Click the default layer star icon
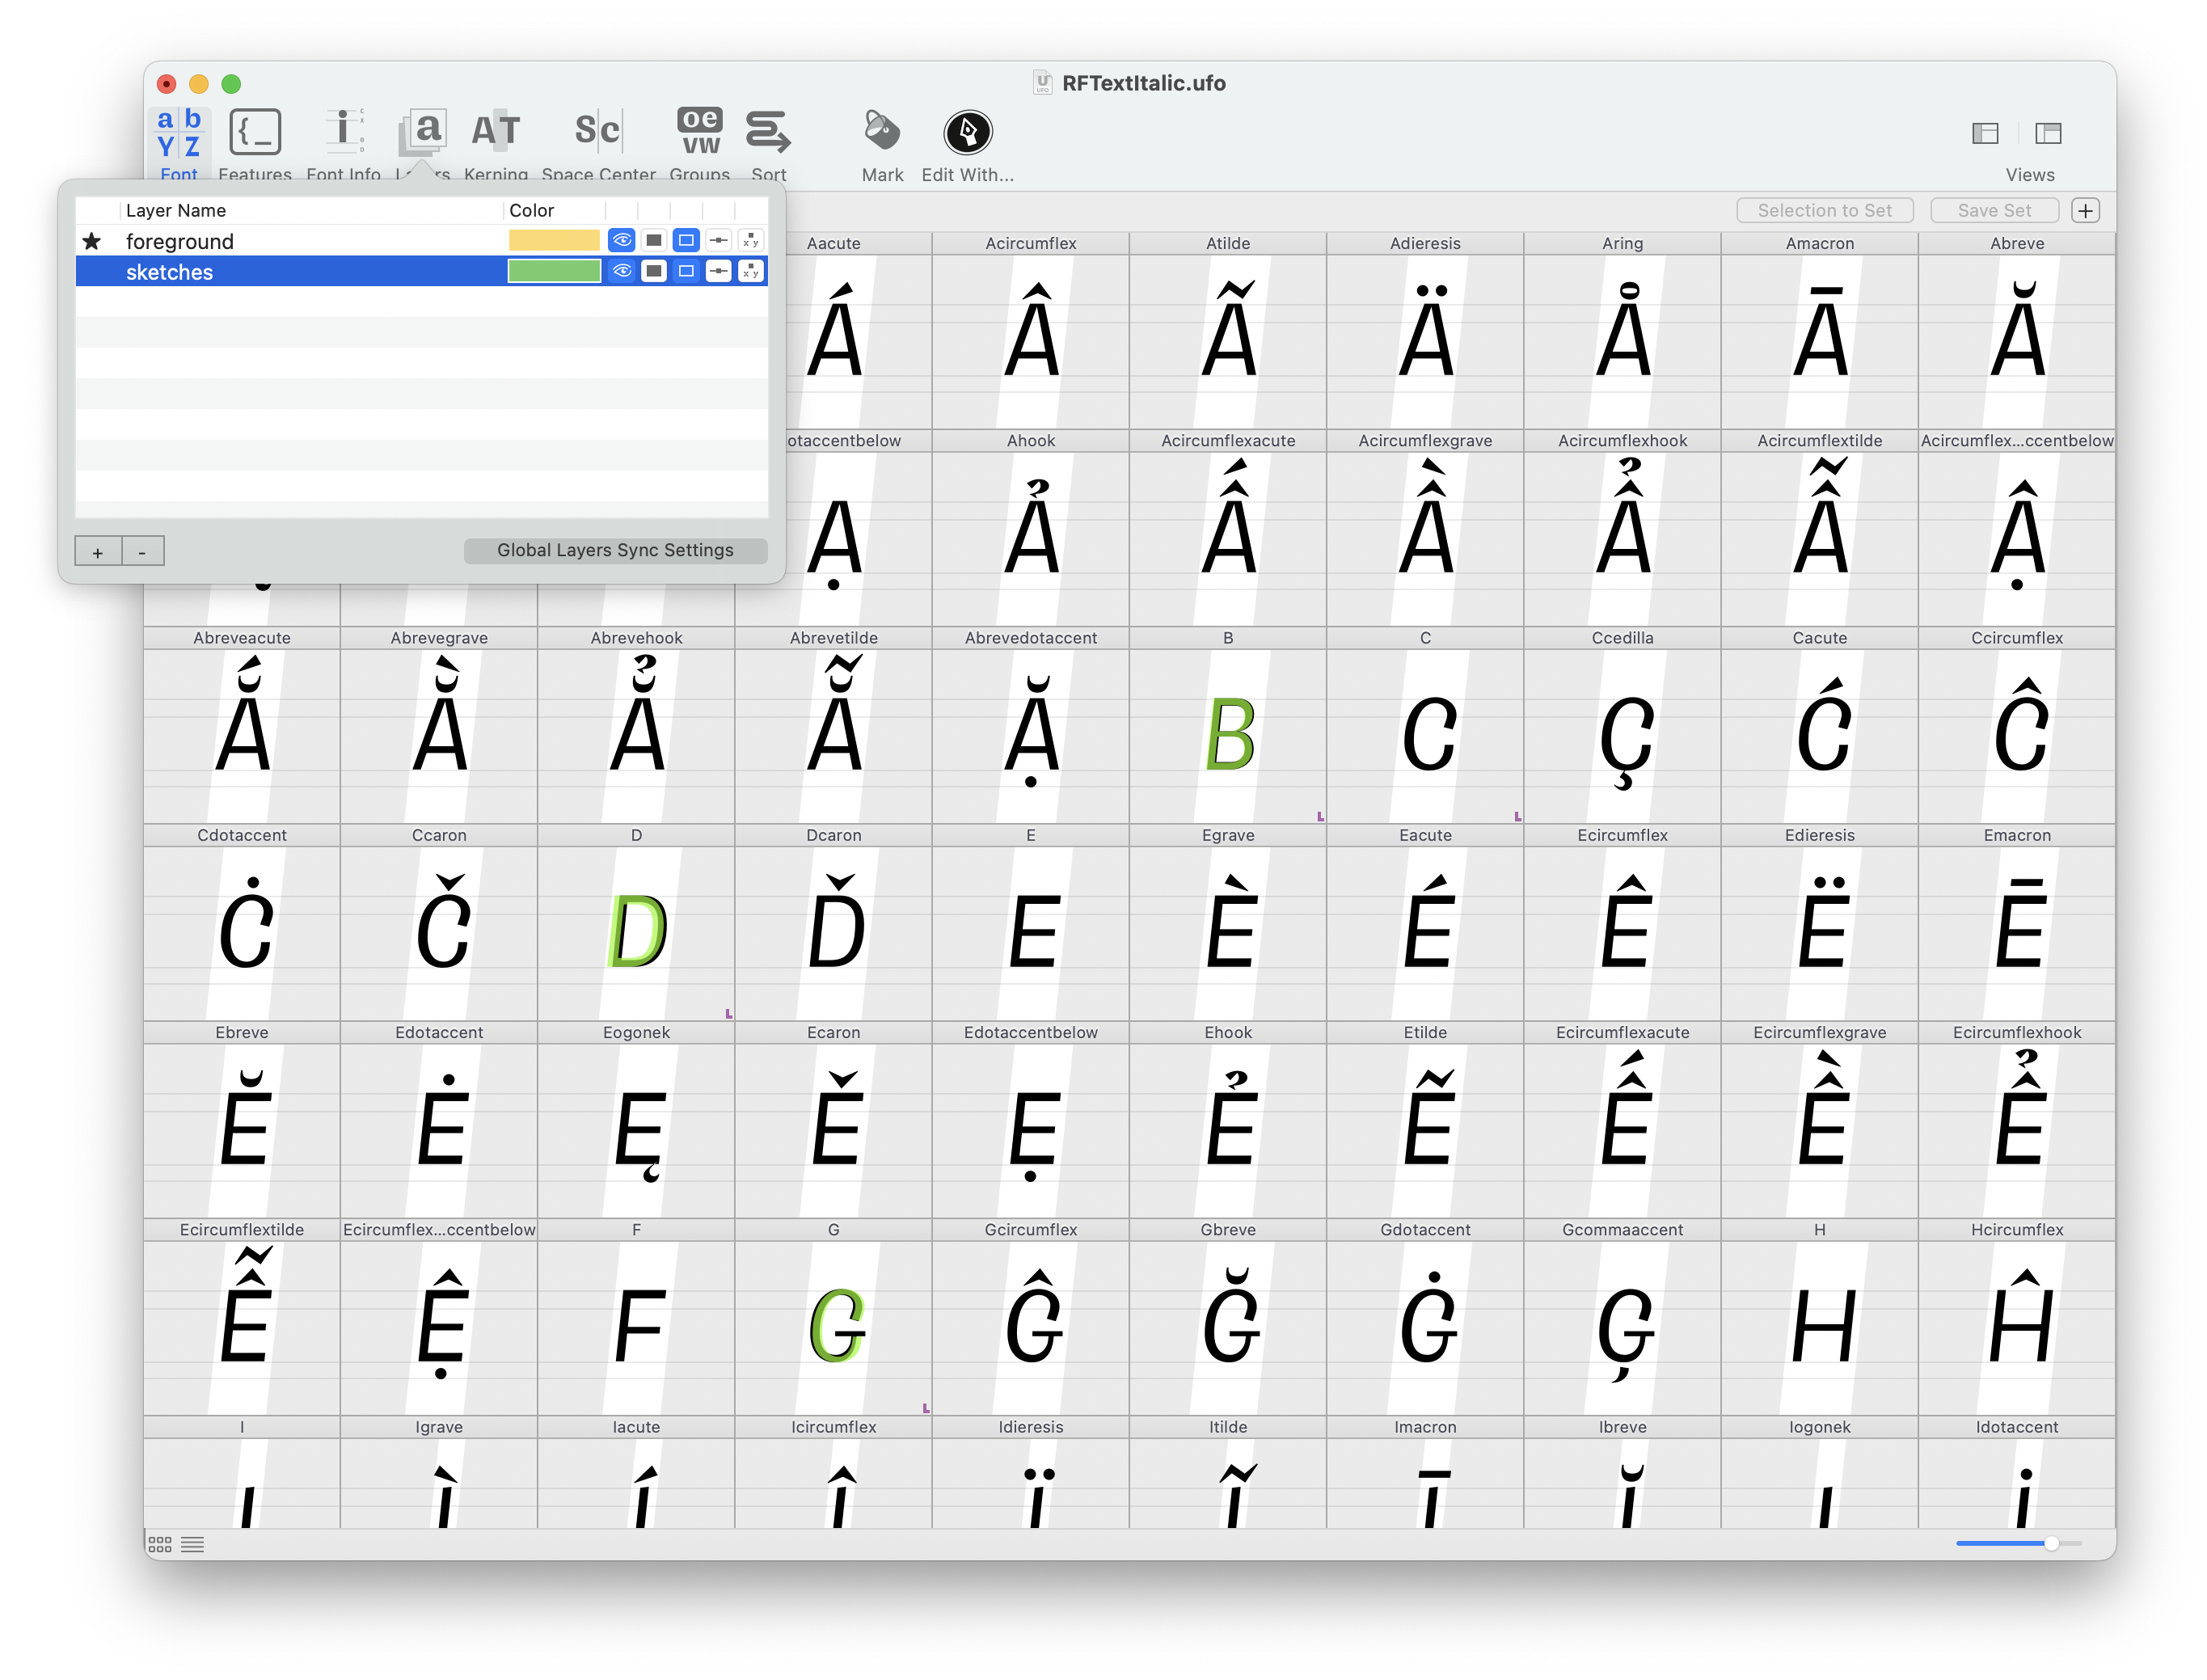The width and height of the screenshot is (2207, 1680). [x=92, y=241]
